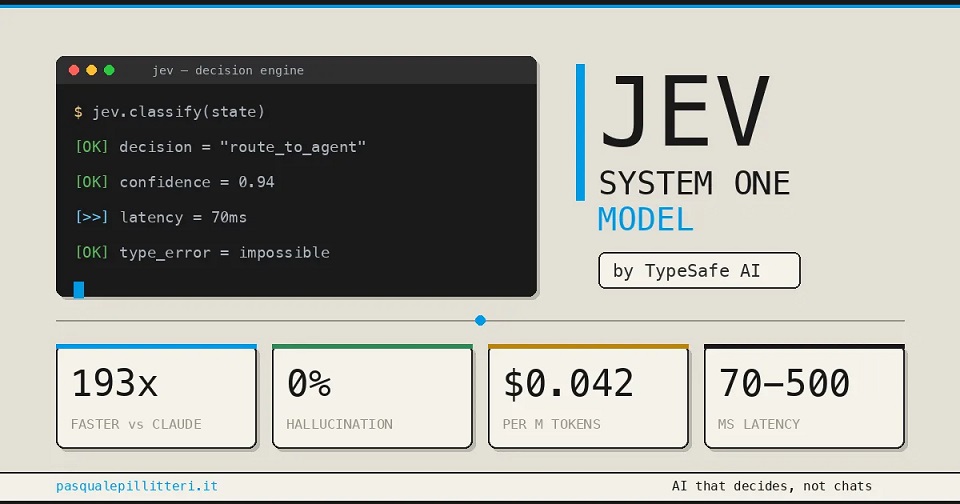
Task: Click the 'jev — decision engine' terminal title
Action: point(228,70)
